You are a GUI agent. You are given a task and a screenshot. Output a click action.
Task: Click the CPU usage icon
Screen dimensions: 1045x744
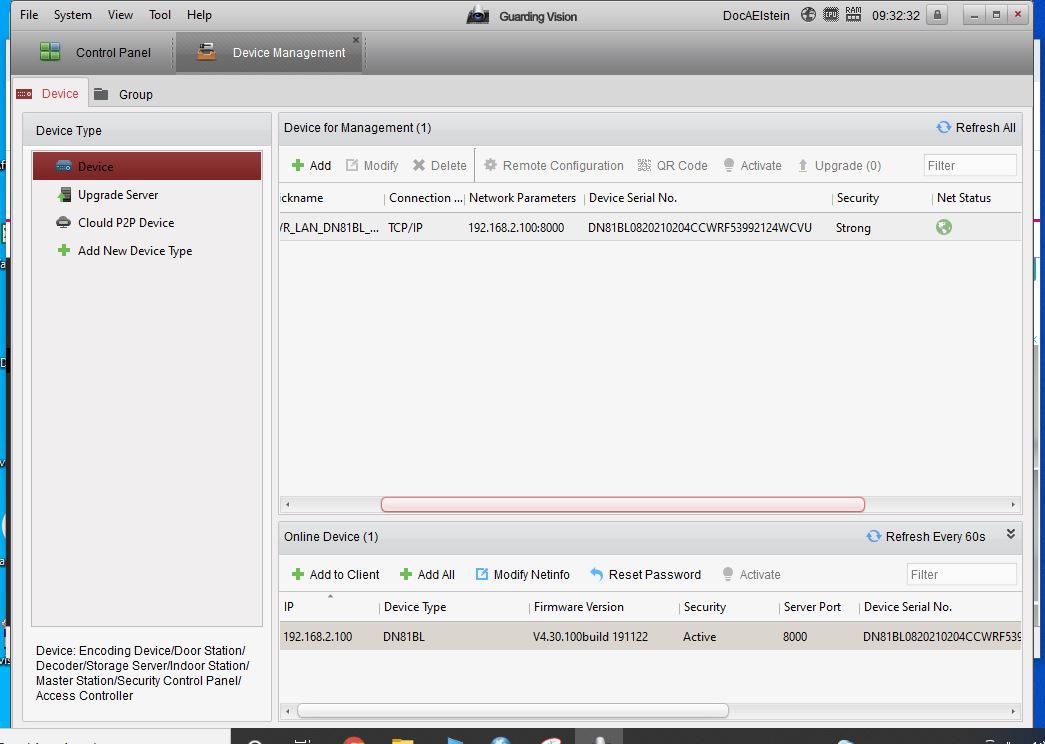[x=830, y=15]
